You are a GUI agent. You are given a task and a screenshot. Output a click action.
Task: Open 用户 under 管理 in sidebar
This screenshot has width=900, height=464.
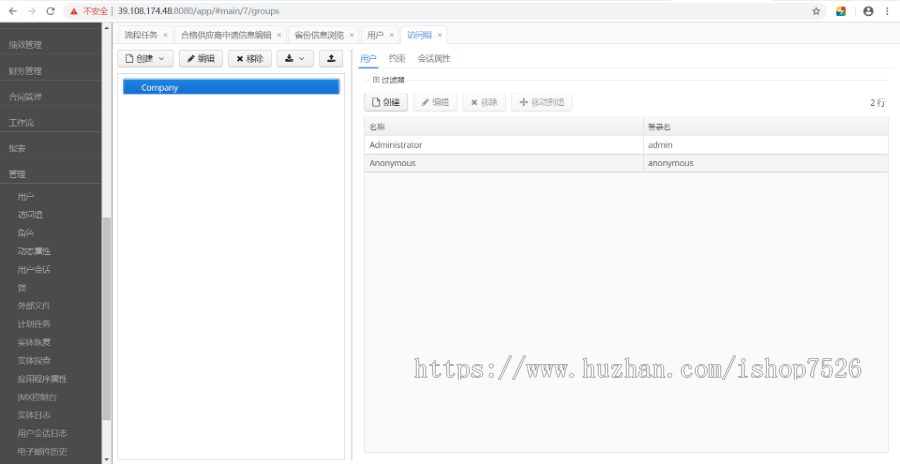[26, 196]
